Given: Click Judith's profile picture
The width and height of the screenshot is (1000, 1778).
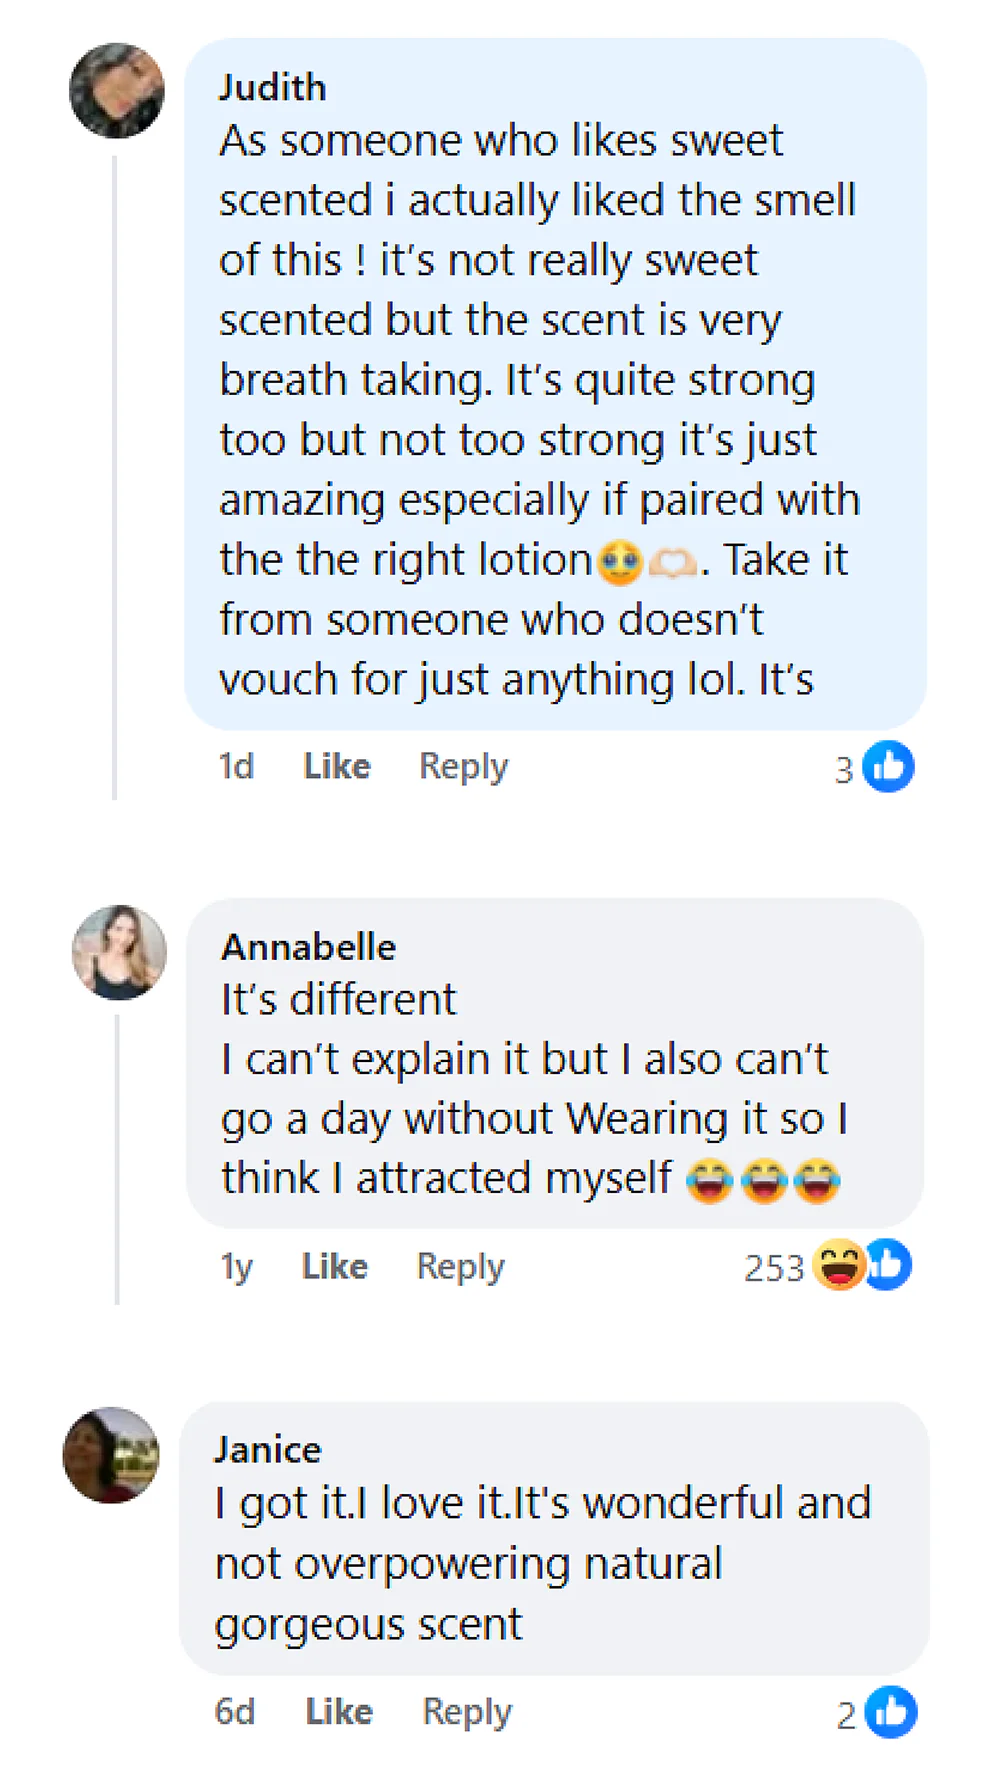Looking at the screenshot, I should point(117,91).
